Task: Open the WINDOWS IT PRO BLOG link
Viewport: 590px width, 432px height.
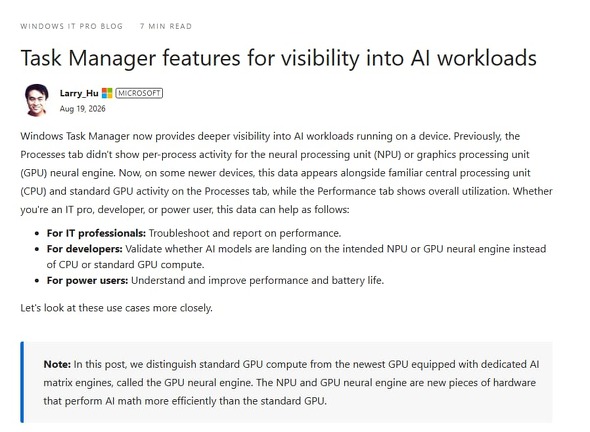Action: point(71,26)
